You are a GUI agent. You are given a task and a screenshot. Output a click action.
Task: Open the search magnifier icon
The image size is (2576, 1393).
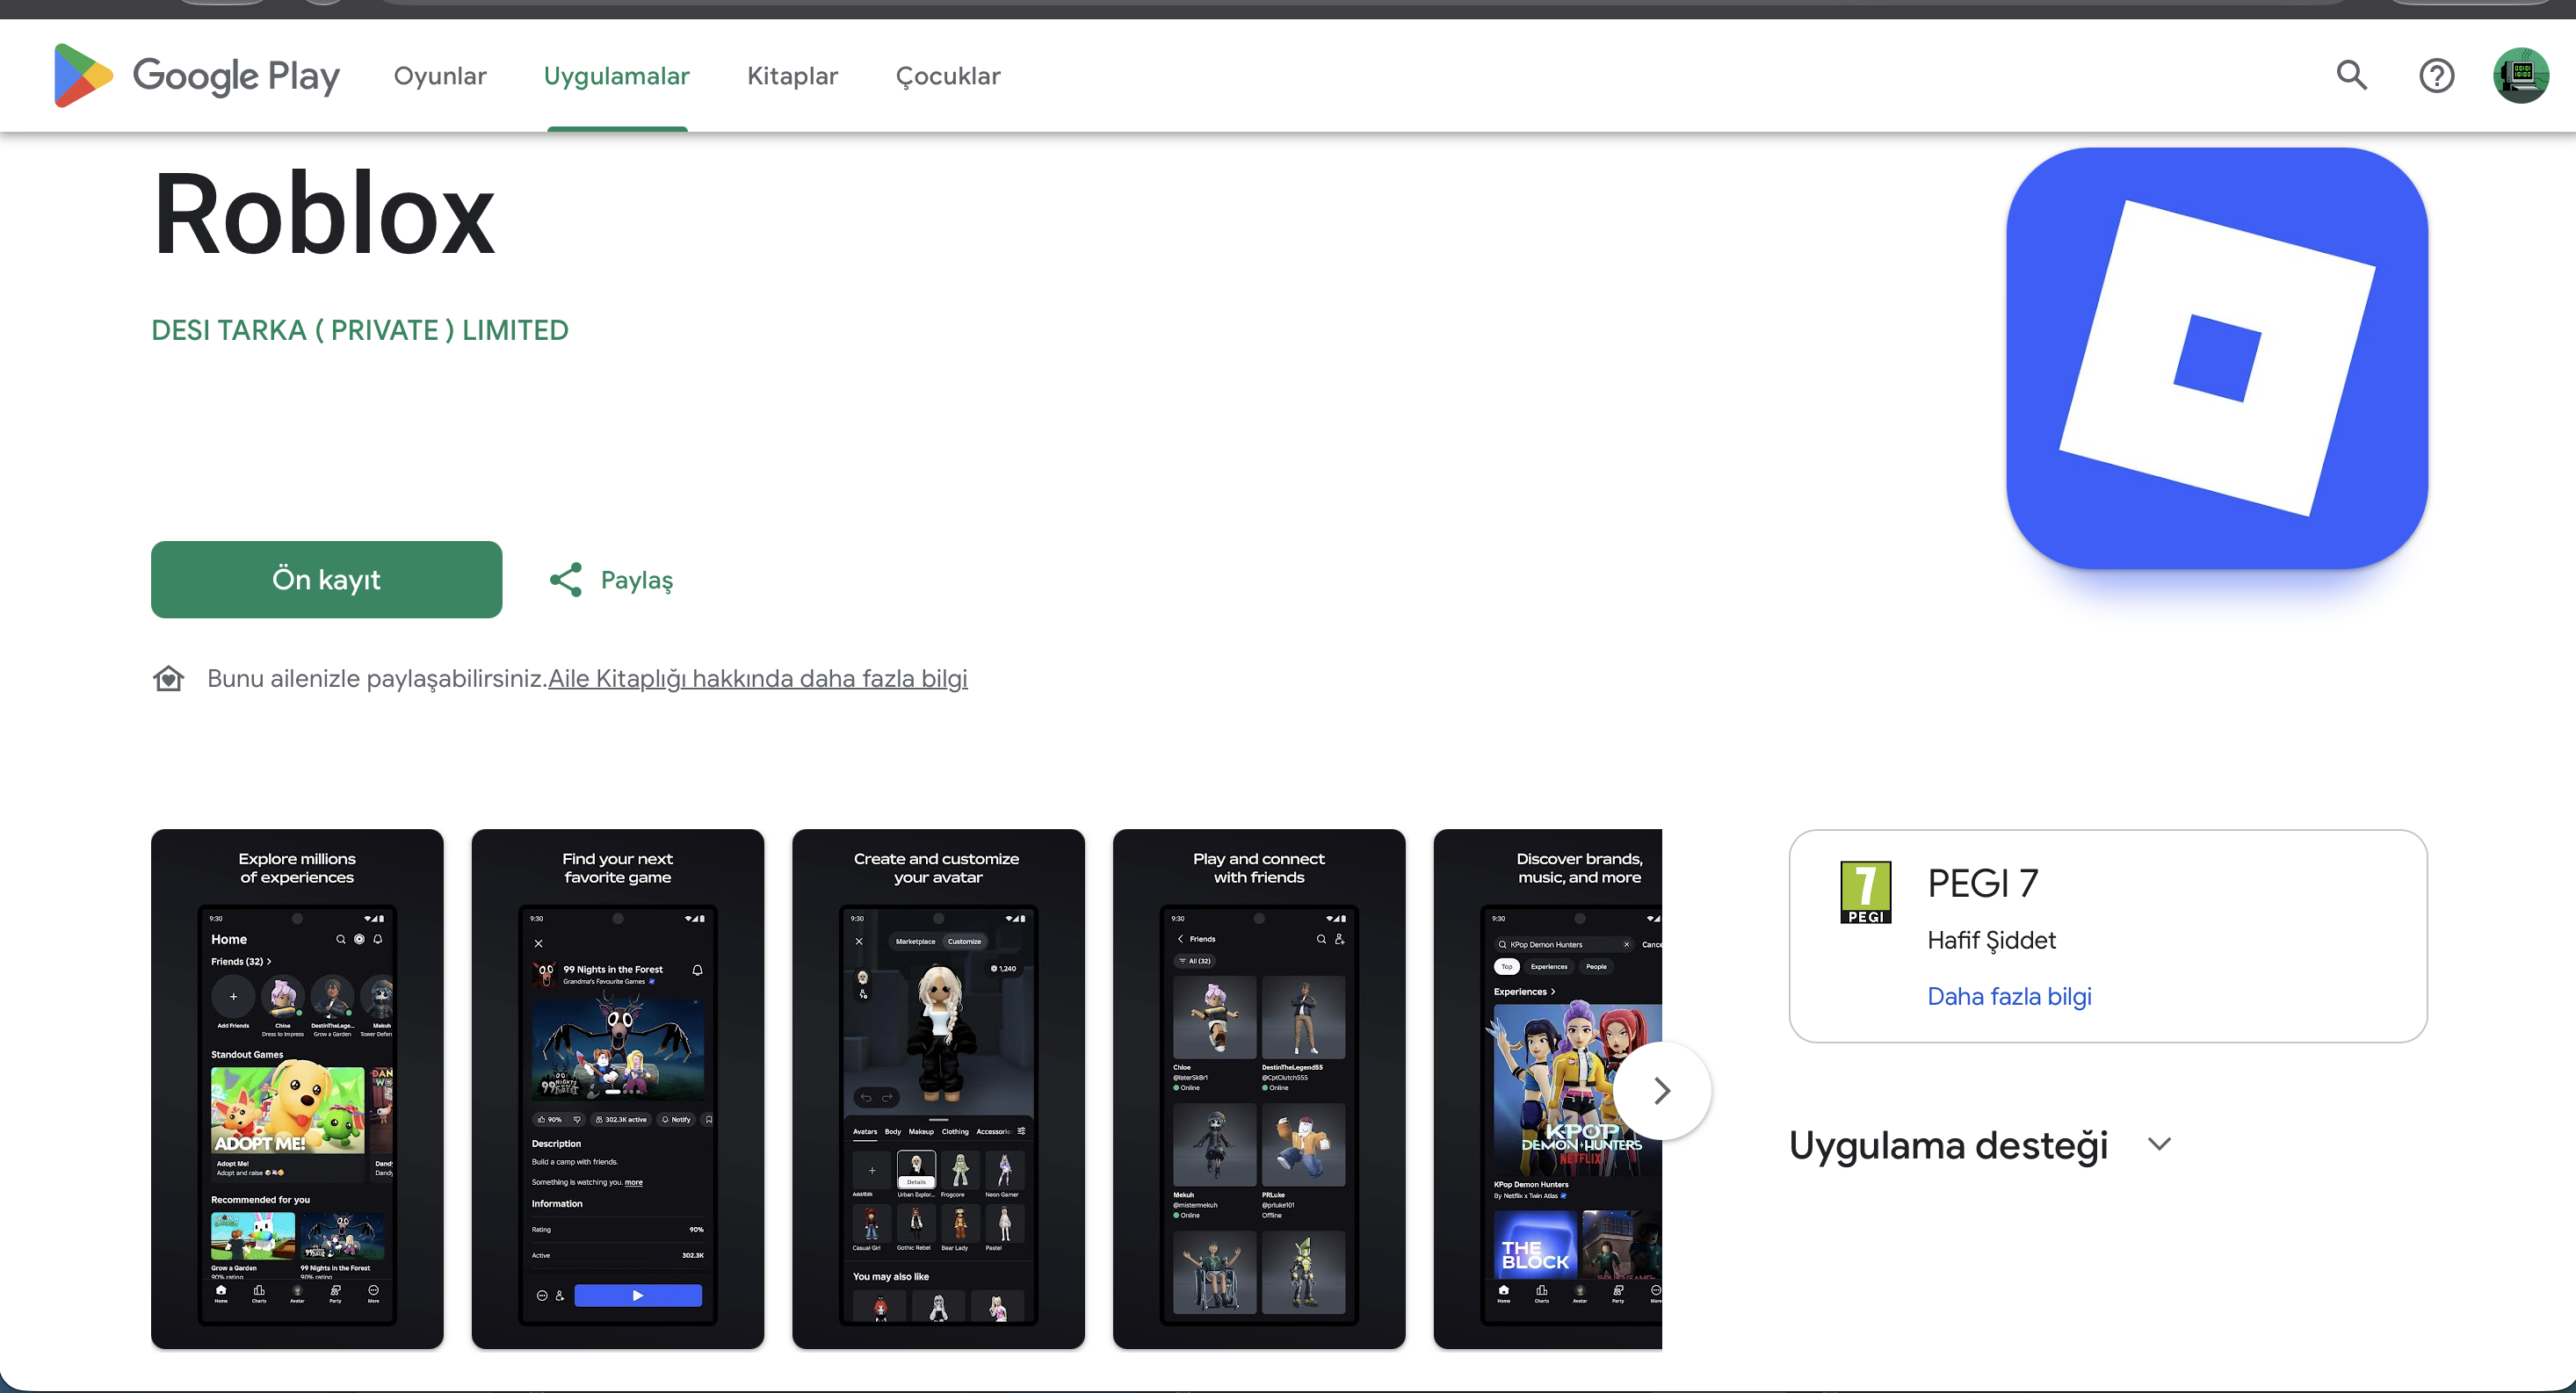click(x=2351, y=75)
